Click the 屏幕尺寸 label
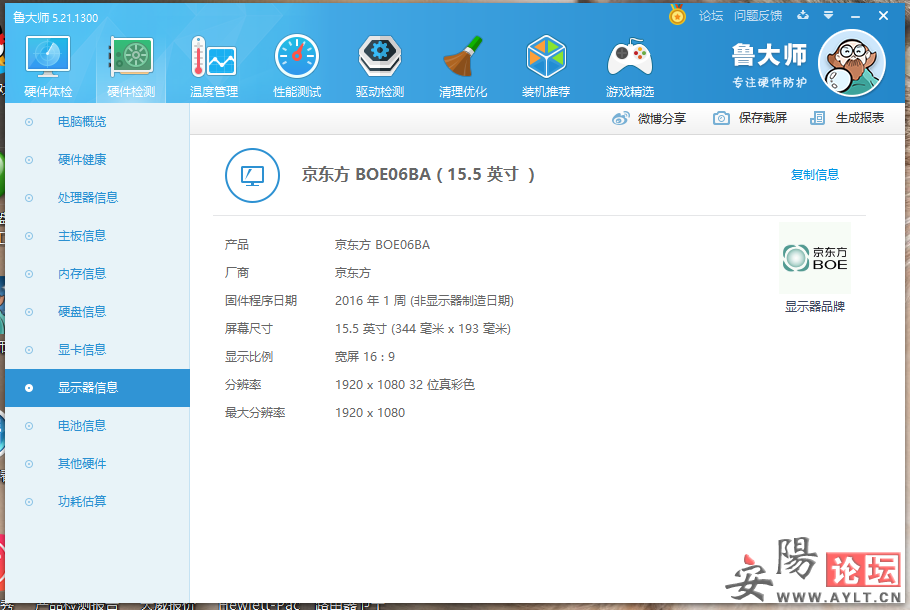 click(248, 329)
